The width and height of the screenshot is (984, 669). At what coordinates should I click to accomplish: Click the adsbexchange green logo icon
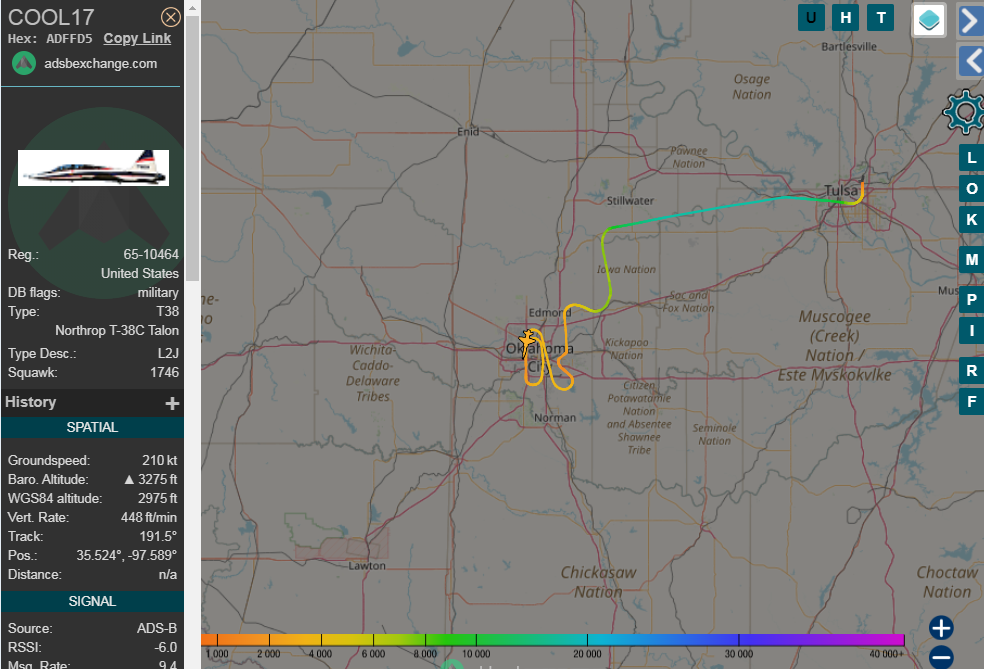point(24,63)
